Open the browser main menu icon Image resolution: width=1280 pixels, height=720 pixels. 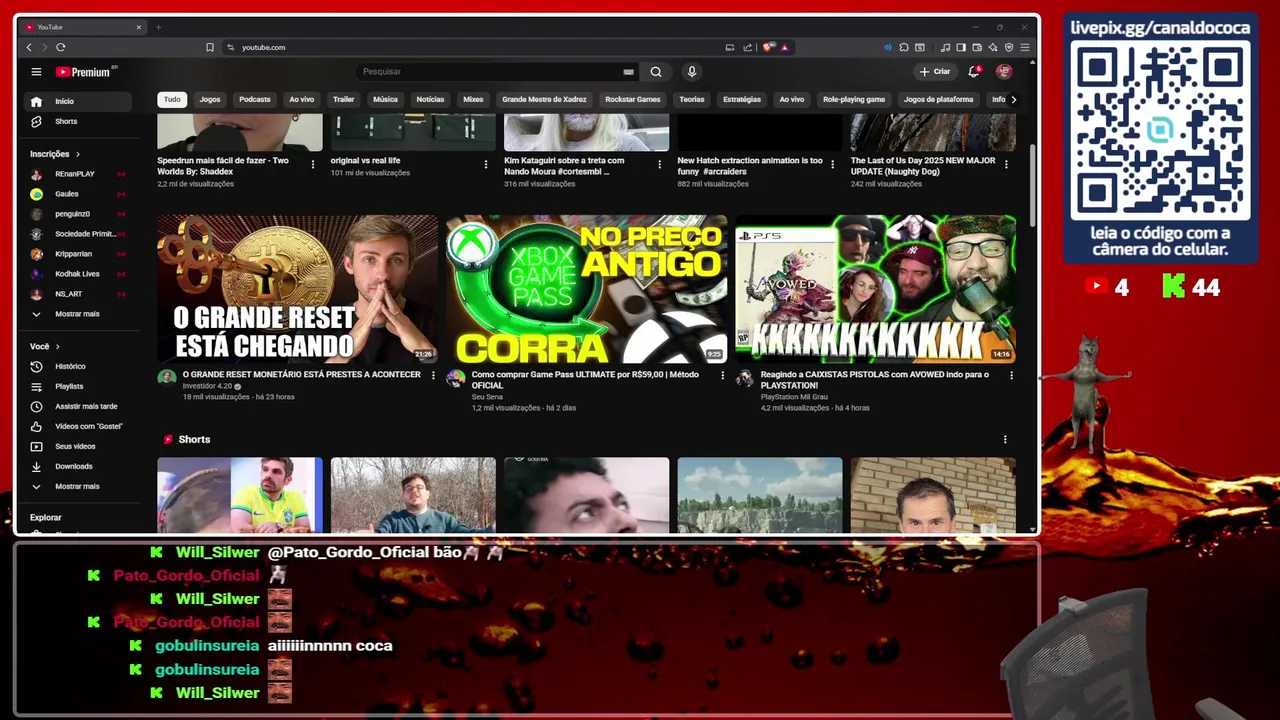pyautogui.click(x=1025, y=47)
